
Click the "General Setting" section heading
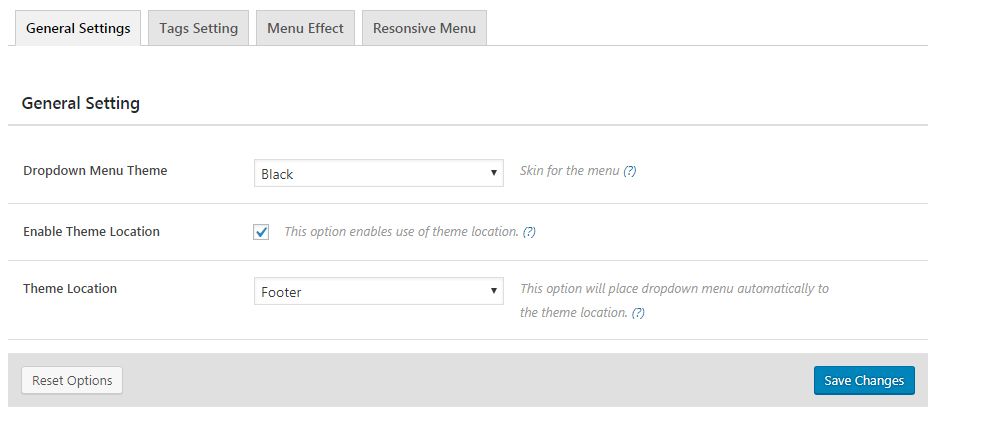pos(81,103)
